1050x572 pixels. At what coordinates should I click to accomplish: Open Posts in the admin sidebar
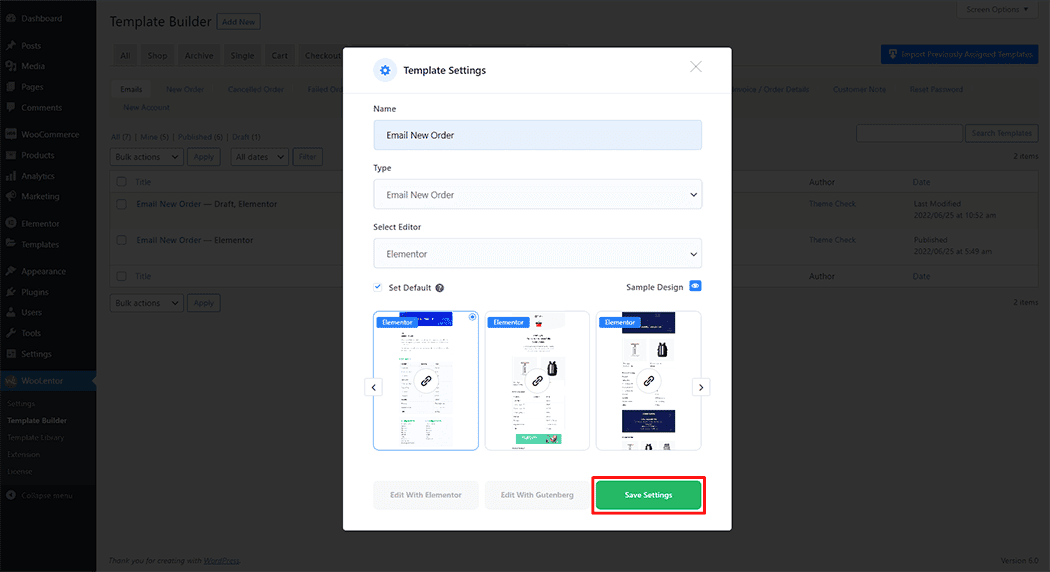click(33, 46)
